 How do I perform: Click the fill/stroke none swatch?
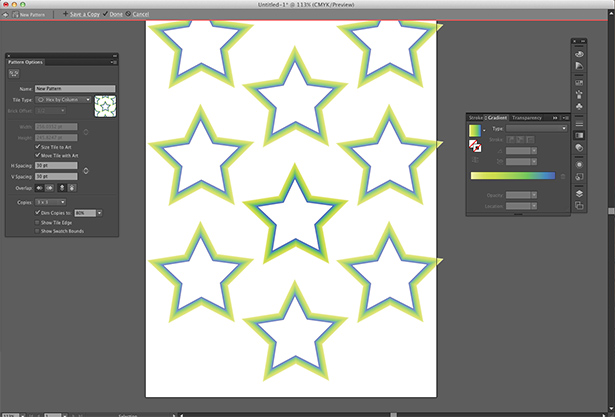[475, 146]
